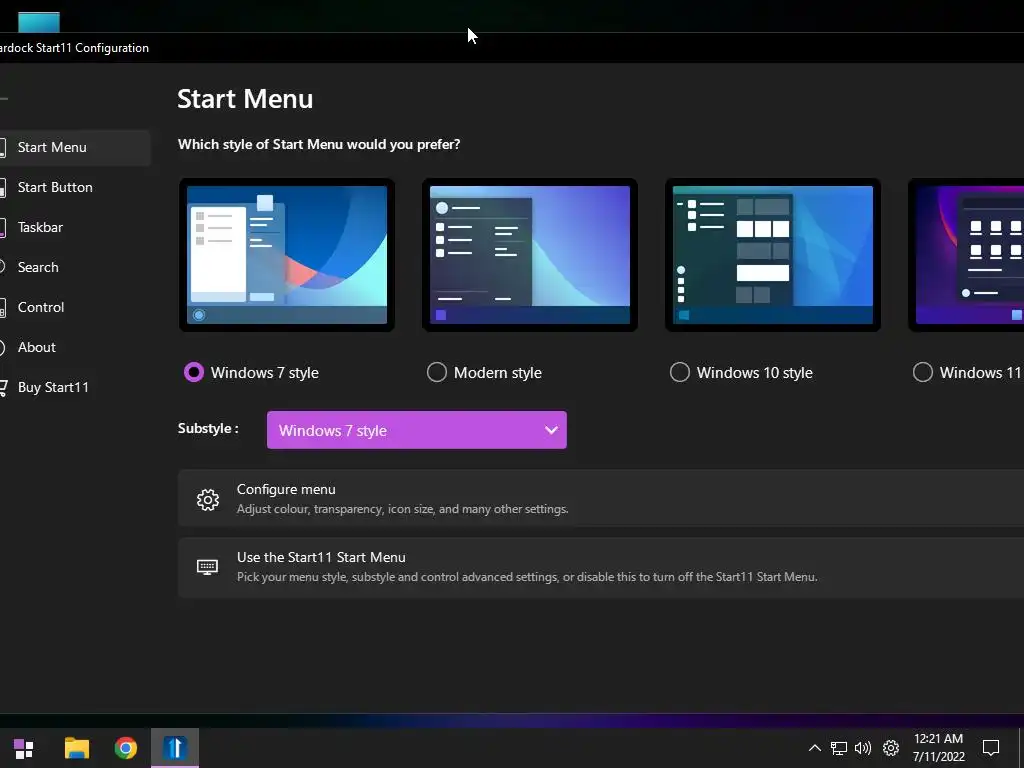Show hidden system tray icons chevron

click(x=814, y=748)
